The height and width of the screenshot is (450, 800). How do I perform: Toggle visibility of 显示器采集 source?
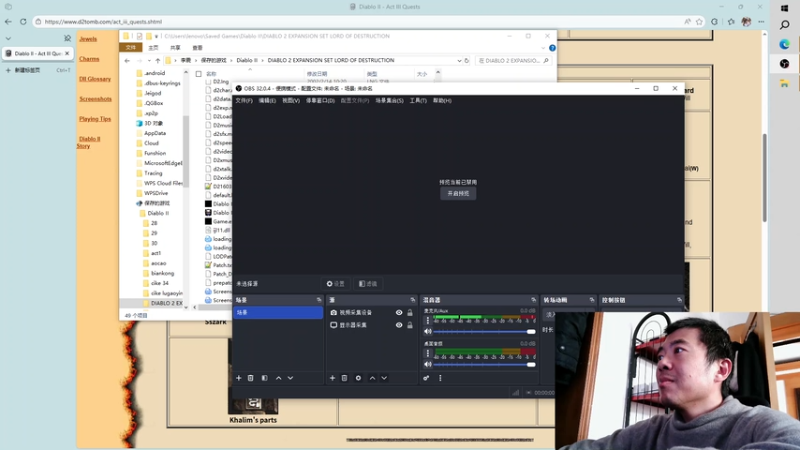tap(399, 325)
